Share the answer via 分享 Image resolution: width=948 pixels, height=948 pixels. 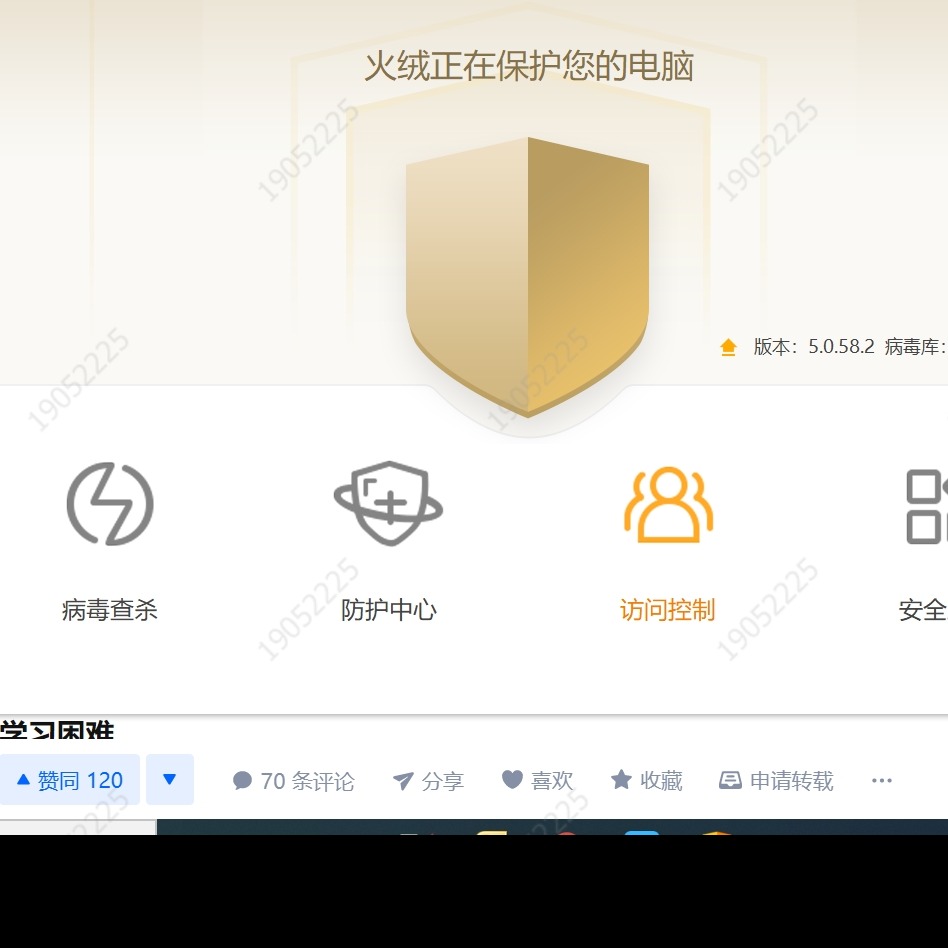[x=428, y=781]
